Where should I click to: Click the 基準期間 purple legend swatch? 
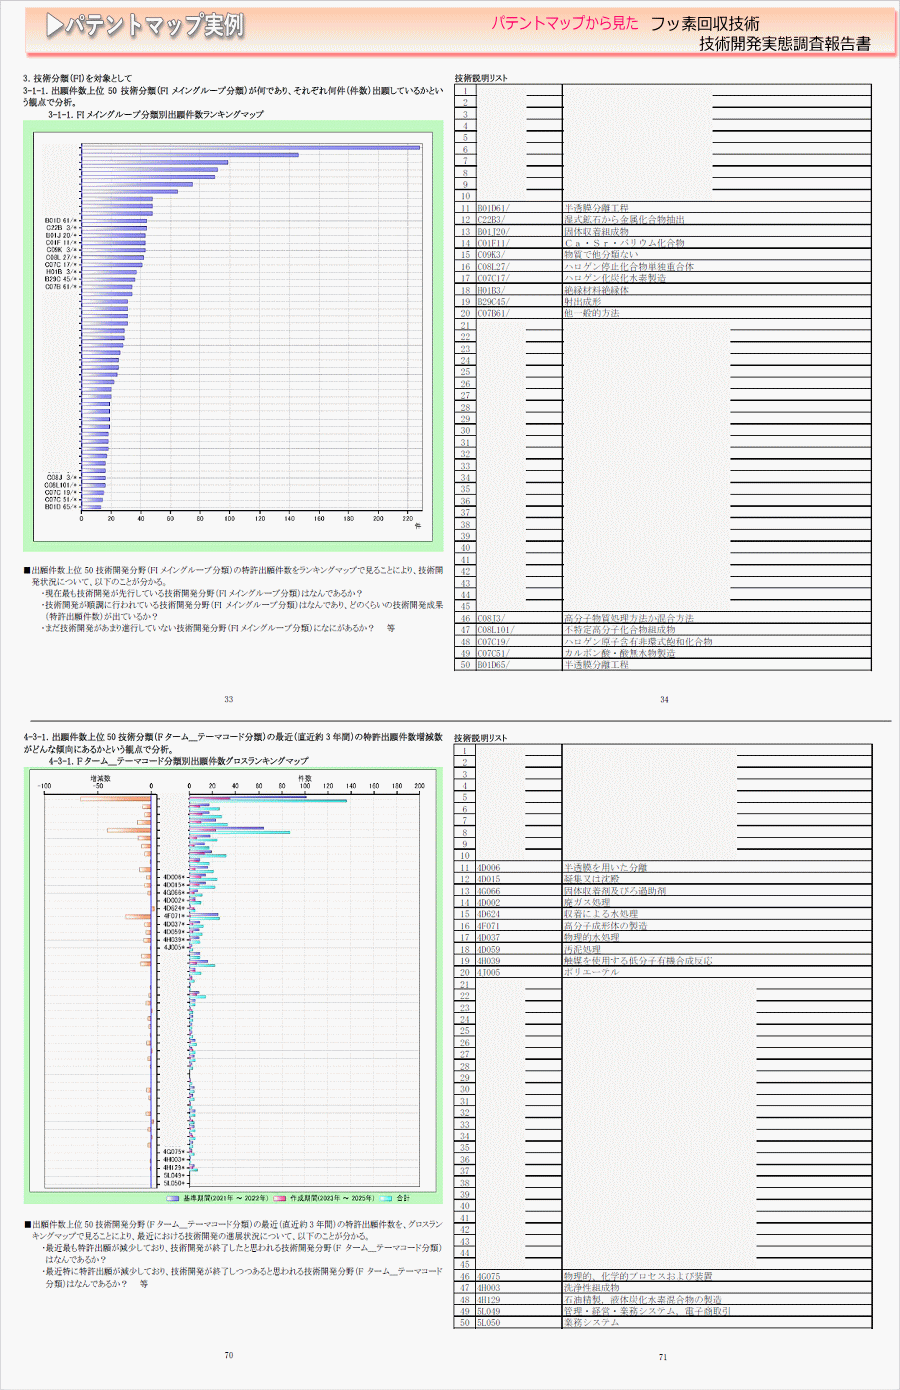[x=174, y=1198]
